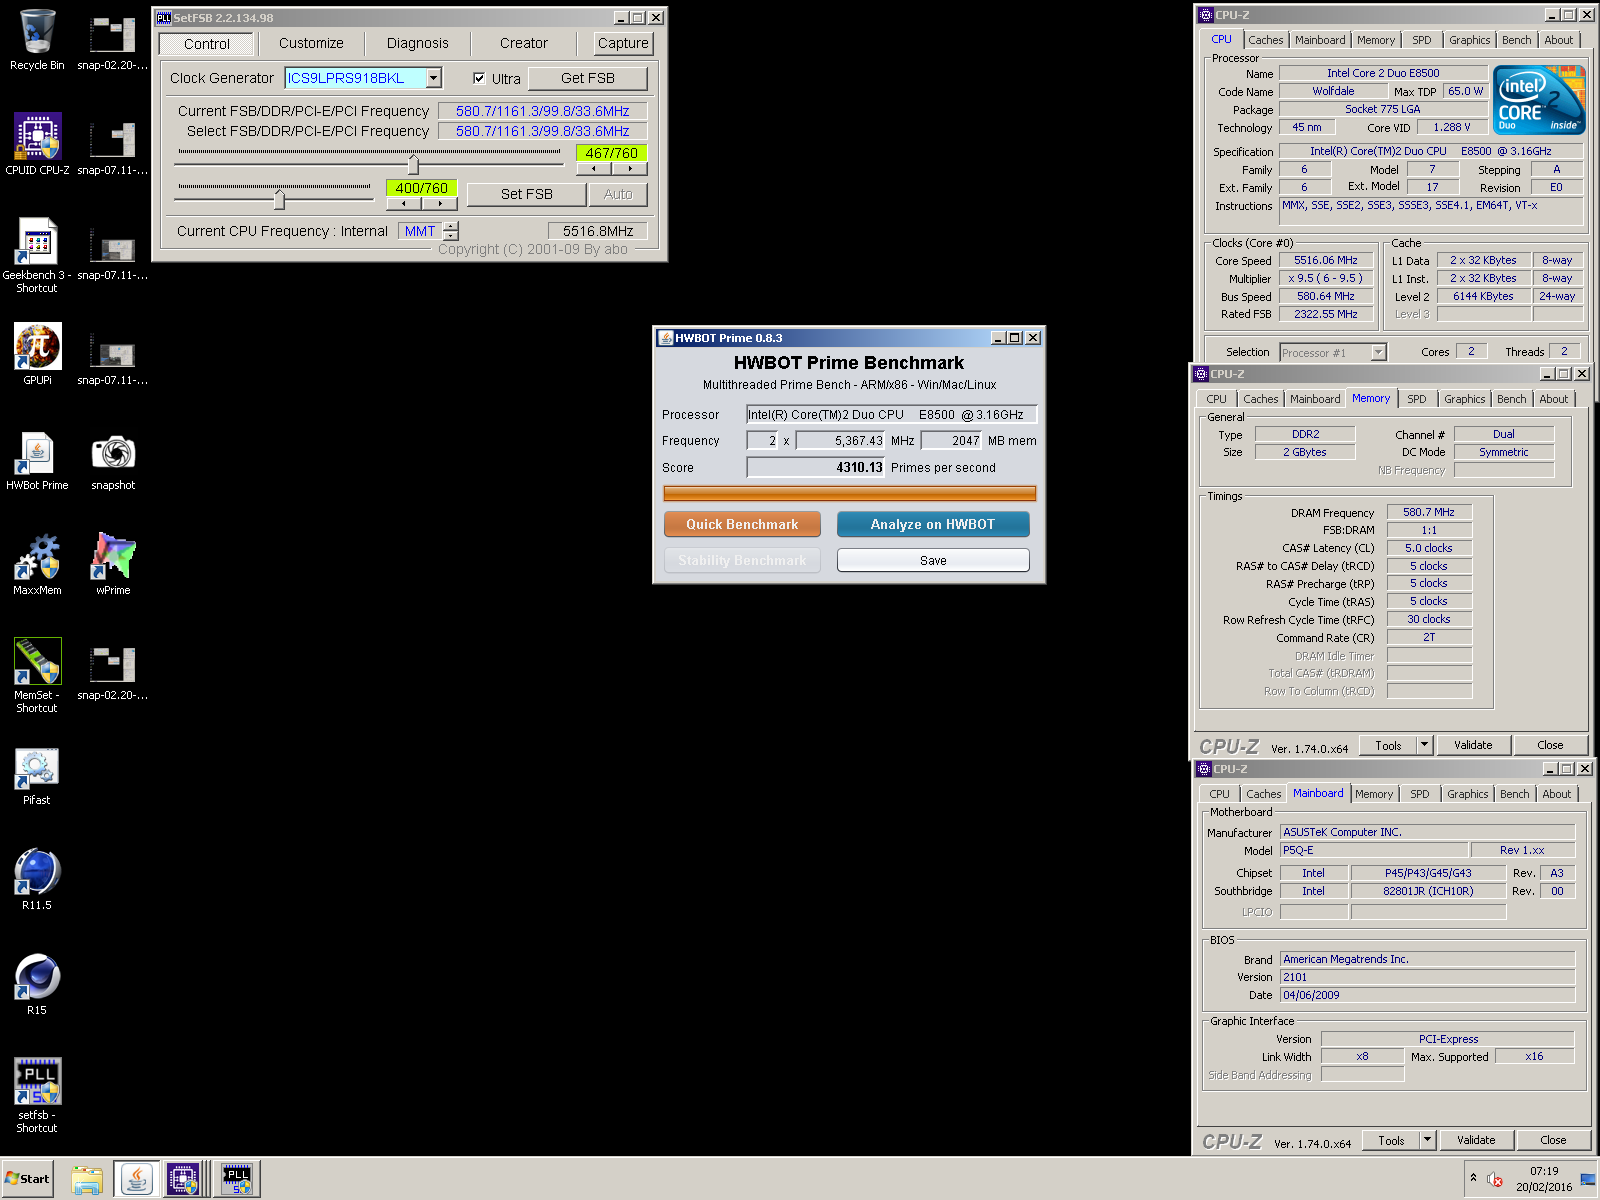This screenshot has height=1200, width=1600.
Task: Open Clock Generator dropdown in SetFSB
Action: point(434,78)
